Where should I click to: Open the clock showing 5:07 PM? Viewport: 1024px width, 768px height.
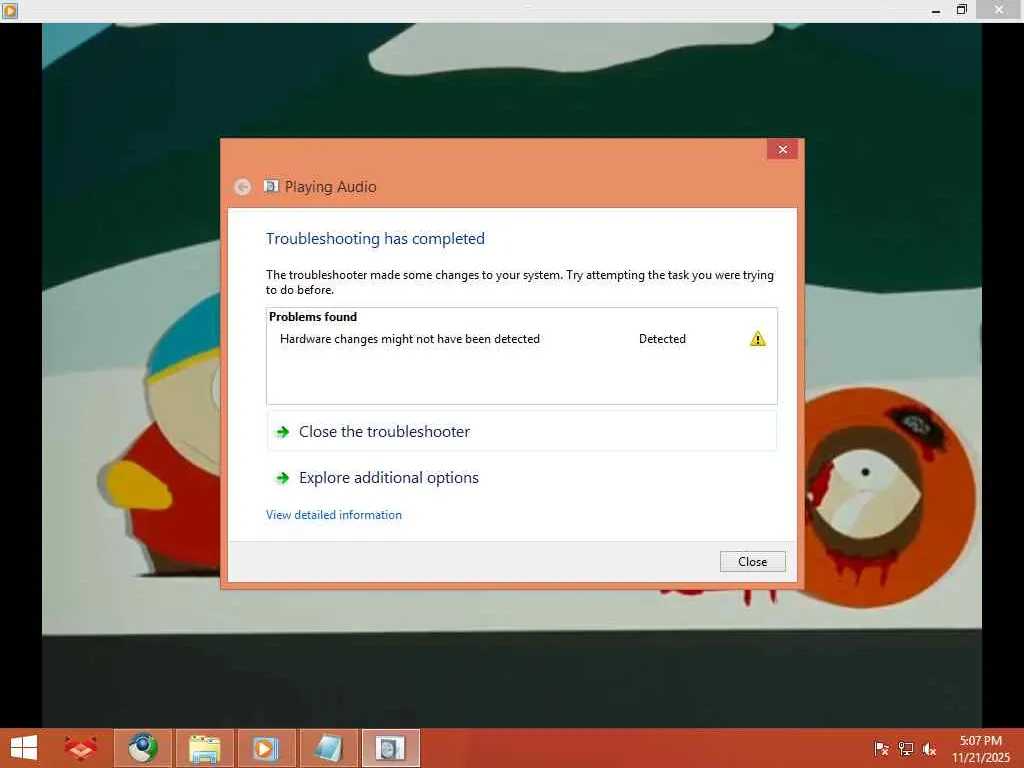(981, 748)
